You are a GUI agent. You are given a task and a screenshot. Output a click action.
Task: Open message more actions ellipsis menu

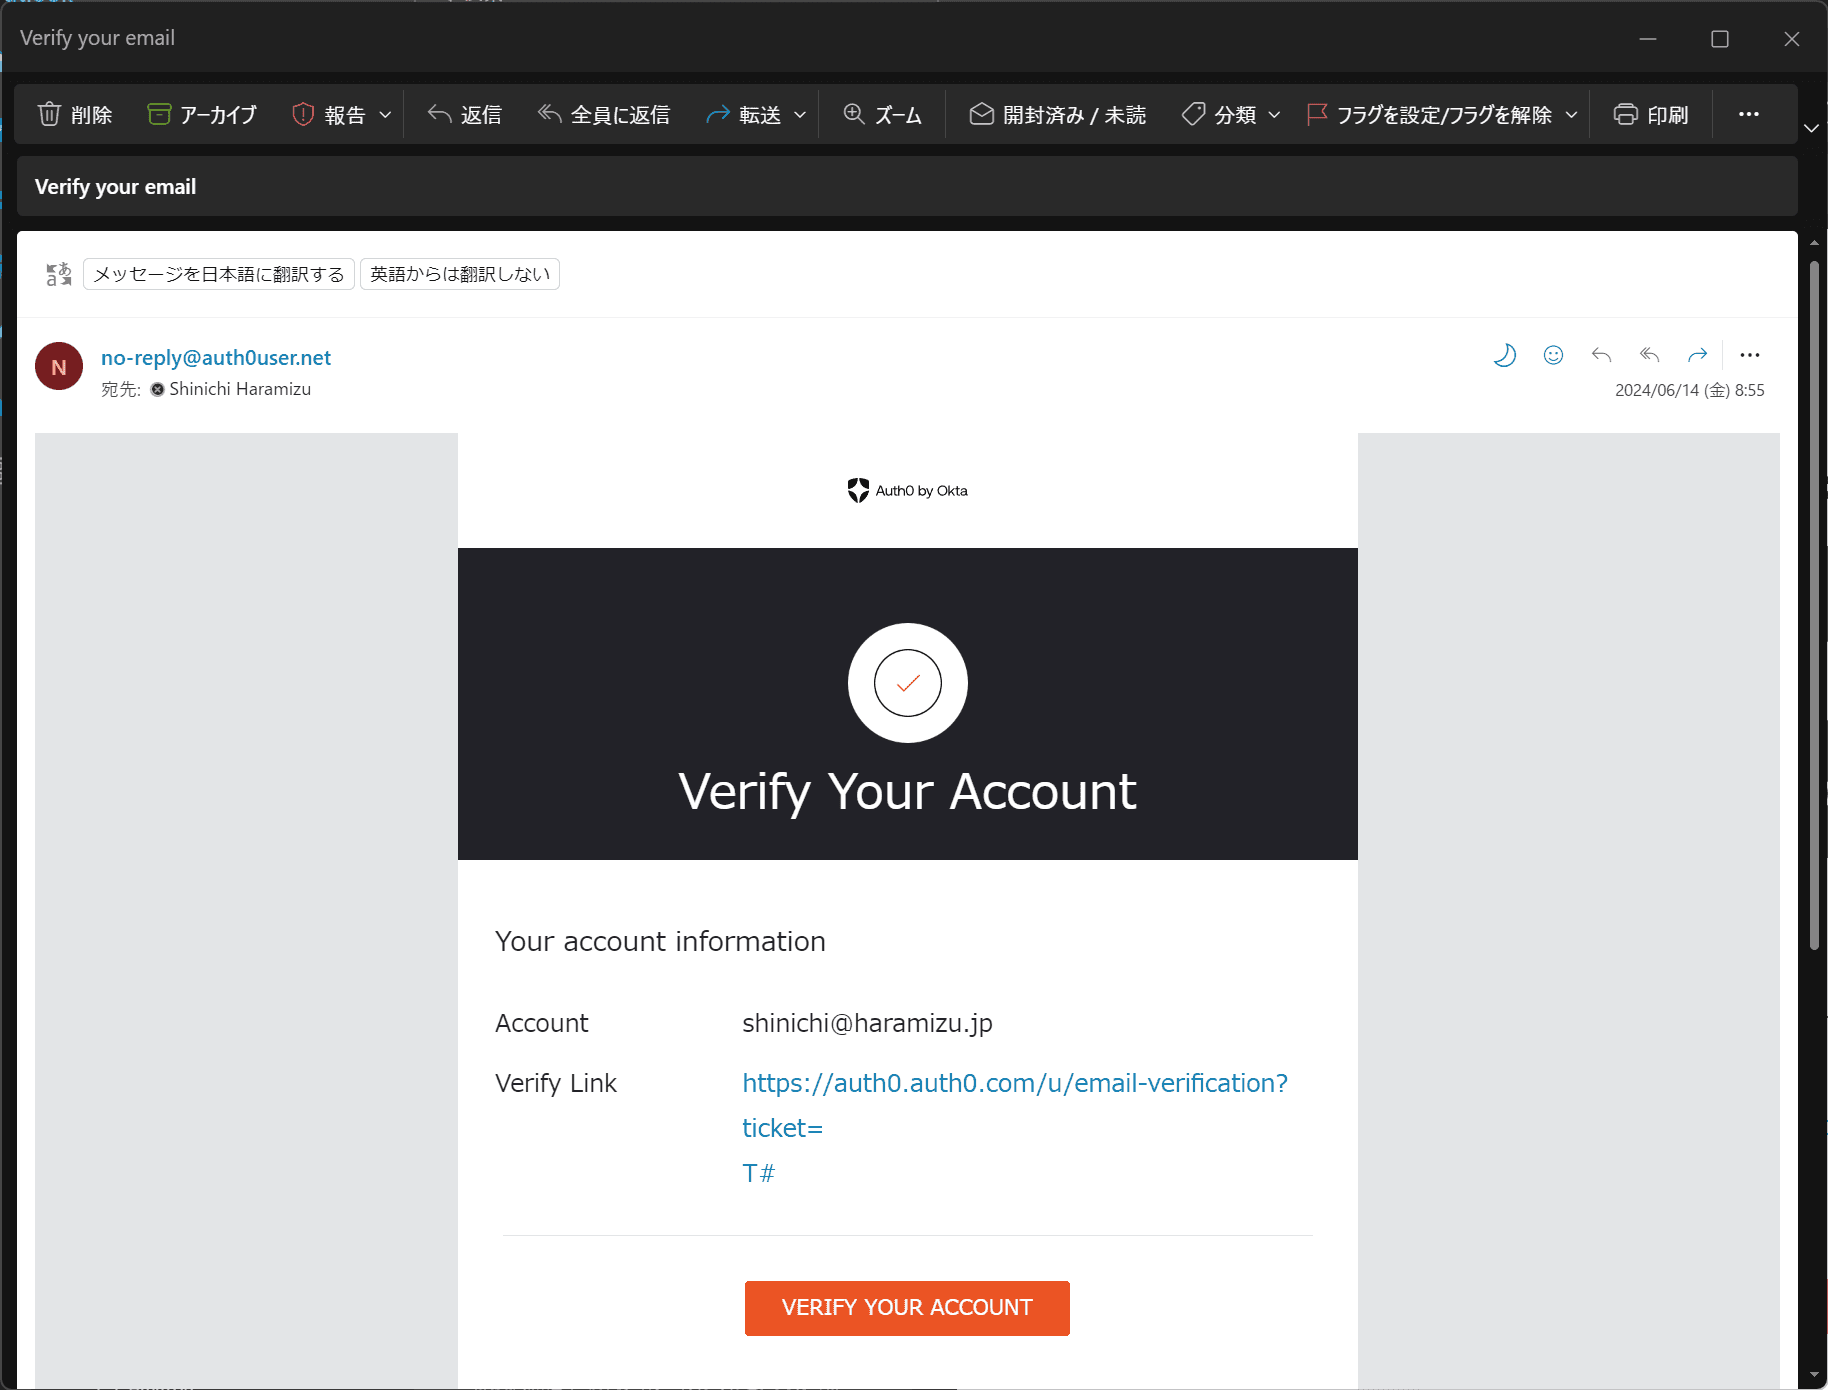pyautogui.click(x=1749, y=355)
